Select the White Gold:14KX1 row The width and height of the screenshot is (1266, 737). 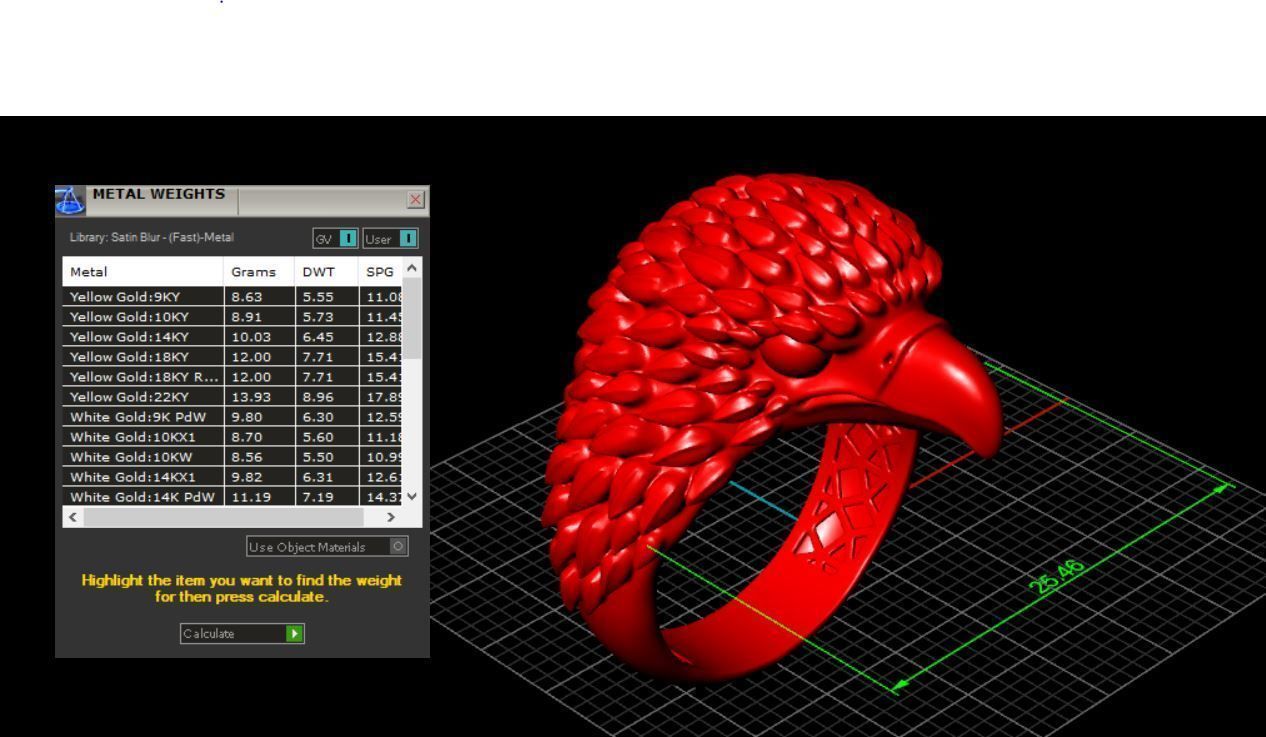point(232,477)
